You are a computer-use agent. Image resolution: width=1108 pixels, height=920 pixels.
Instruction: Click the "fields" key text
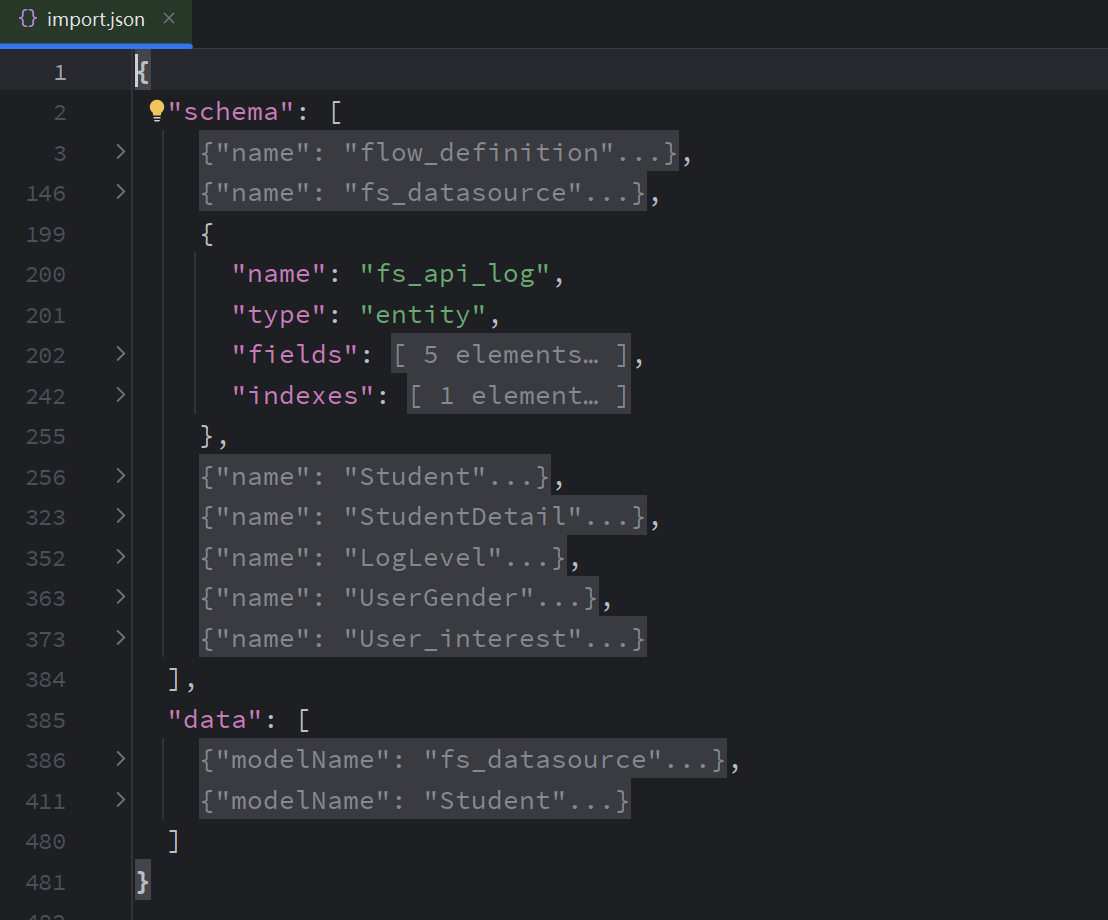pos(295,354)
